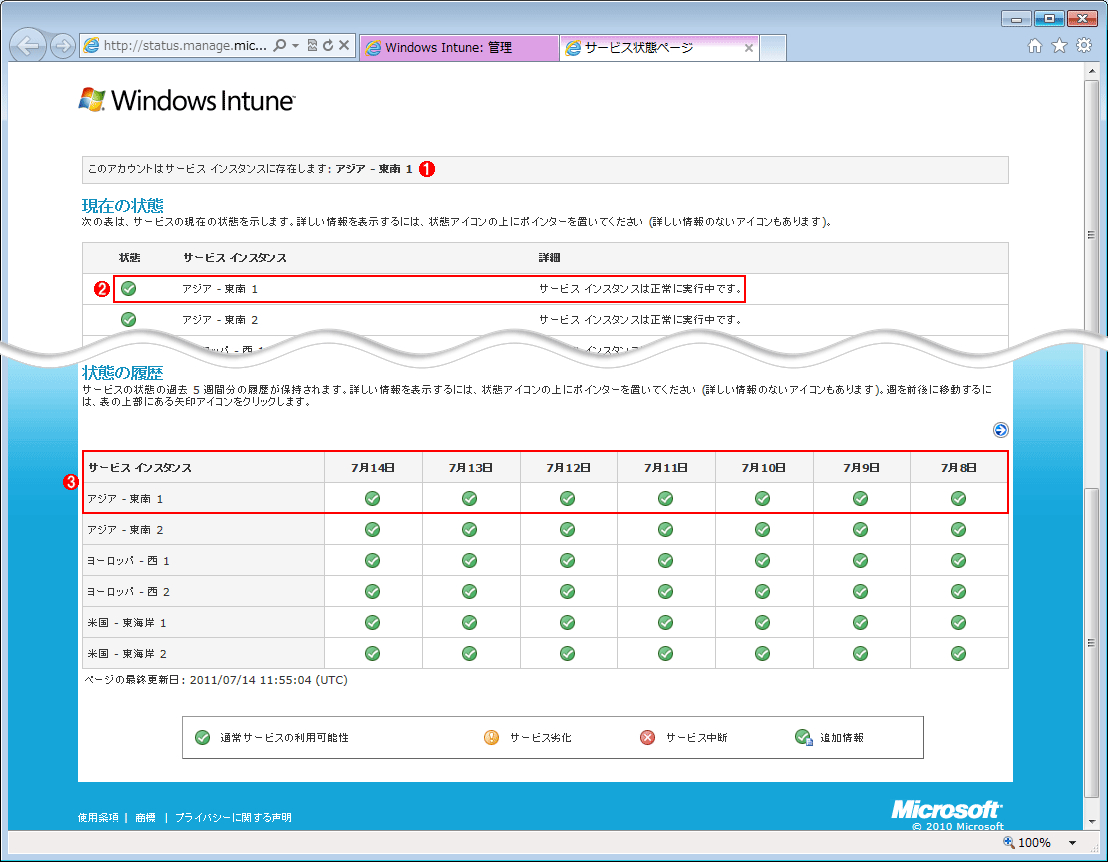
Task: Click 7月12日 status icon for ヨーロッパ - 西 1
Action: (567, 561)
